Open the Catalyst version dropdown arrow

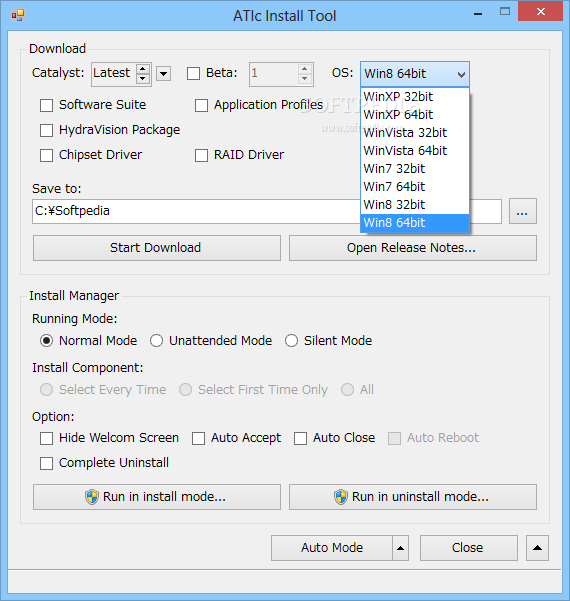point(164,73)
